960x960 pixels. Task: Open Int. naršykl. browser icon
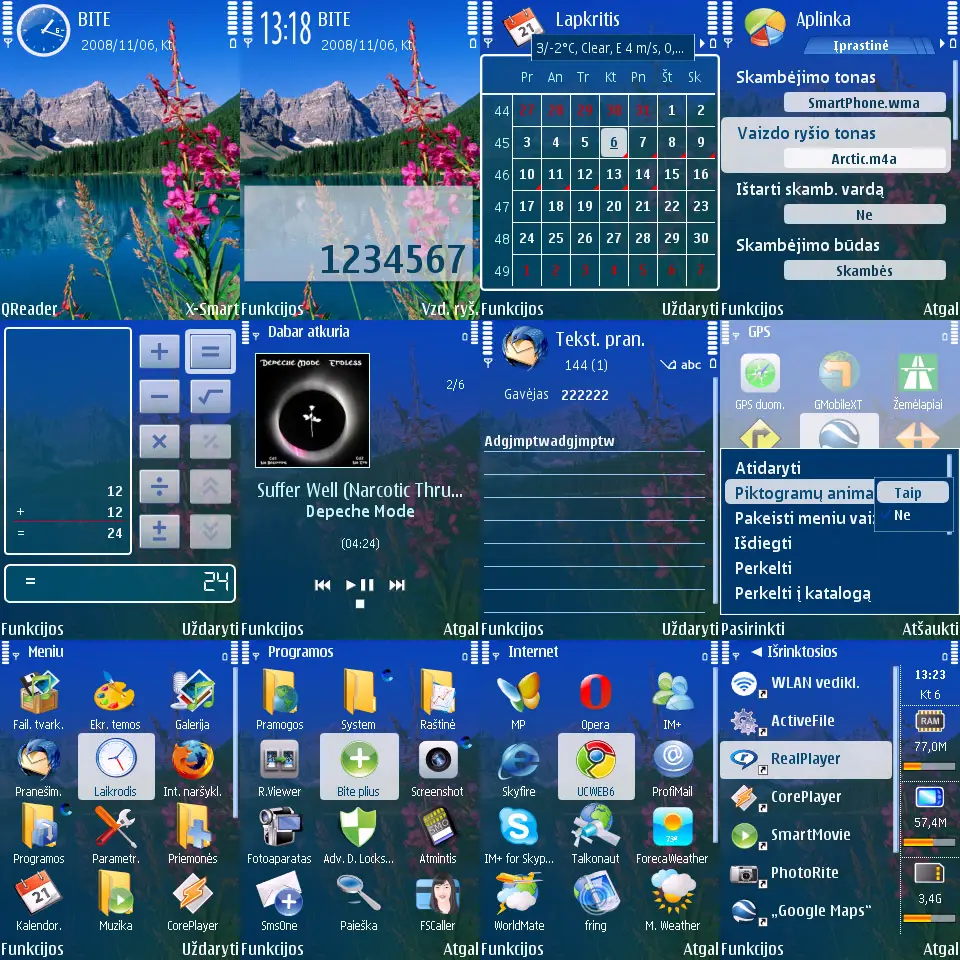click(192, 767)
